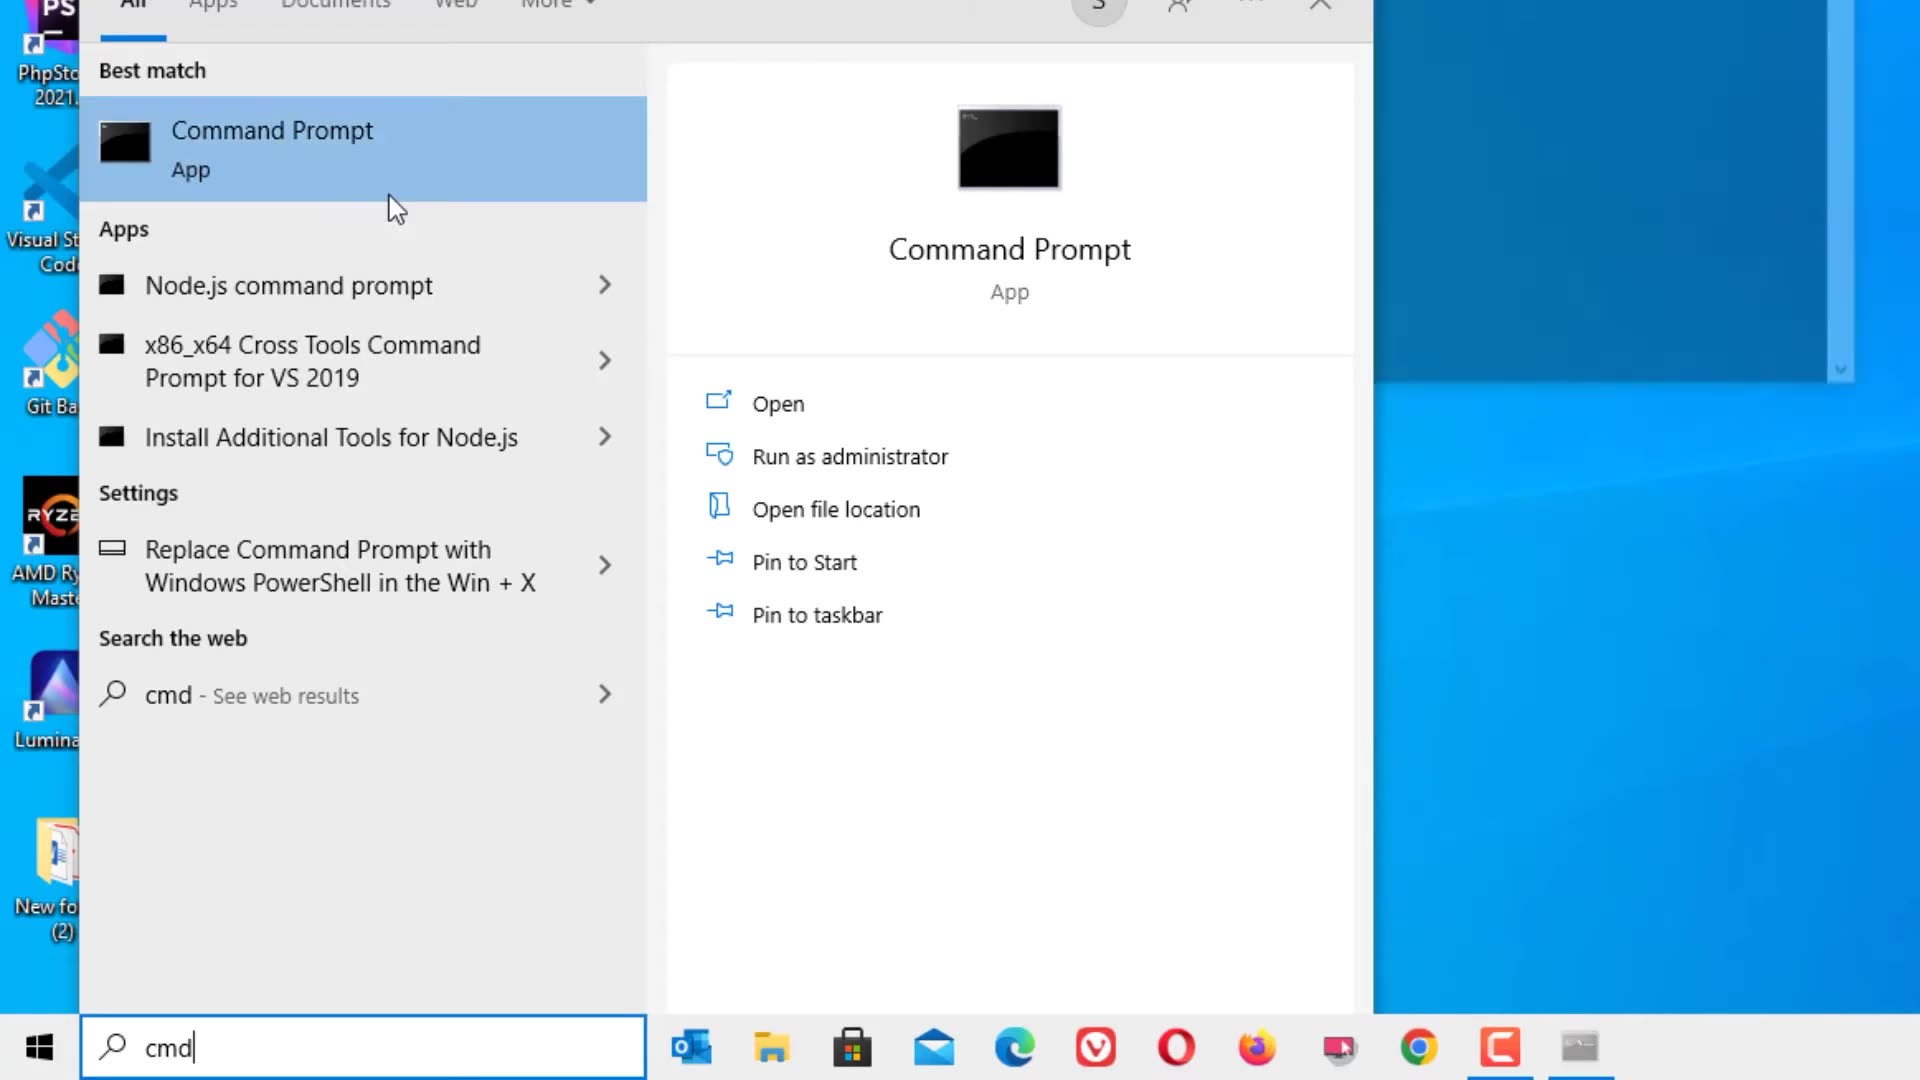
Task: Click the Windows Start button
Action: pyautogui.click(x=39, y=1047)
